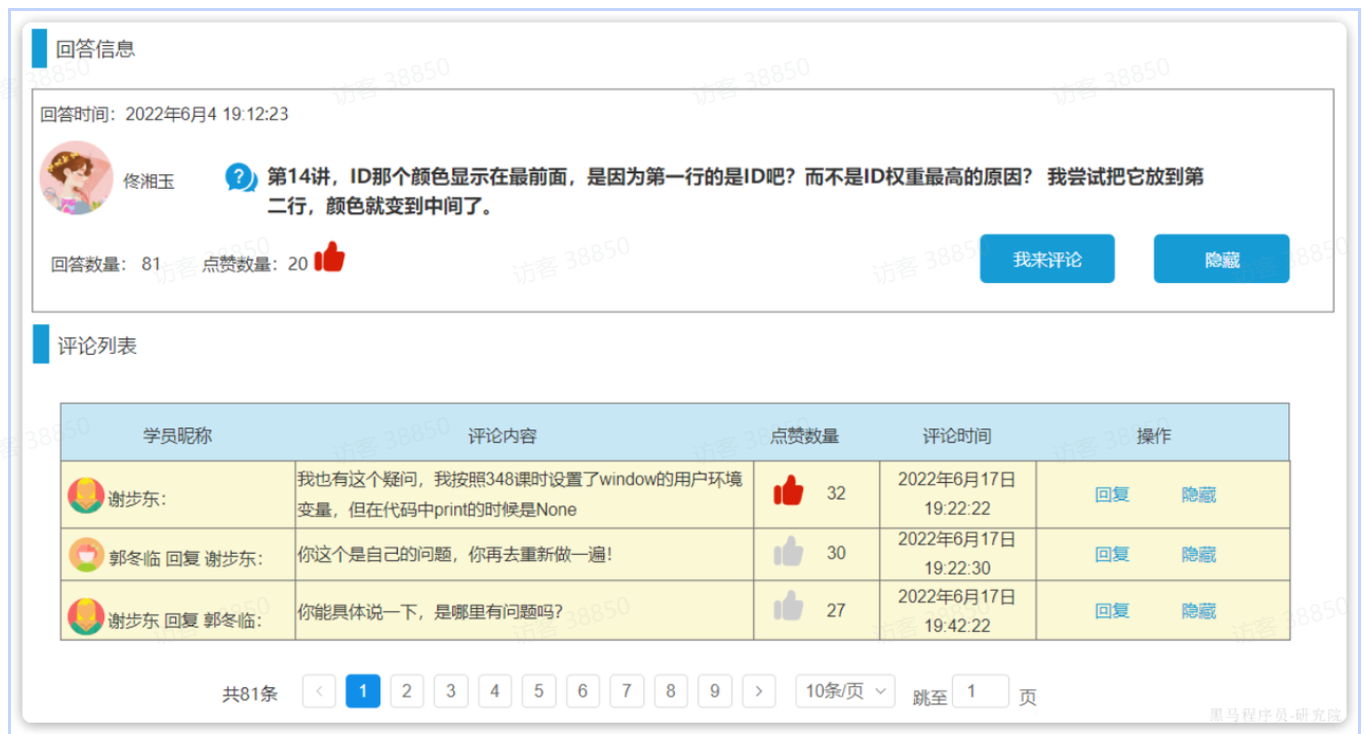Click avatar in 谢步东 回复 郭冬临 row

[86, 616]
